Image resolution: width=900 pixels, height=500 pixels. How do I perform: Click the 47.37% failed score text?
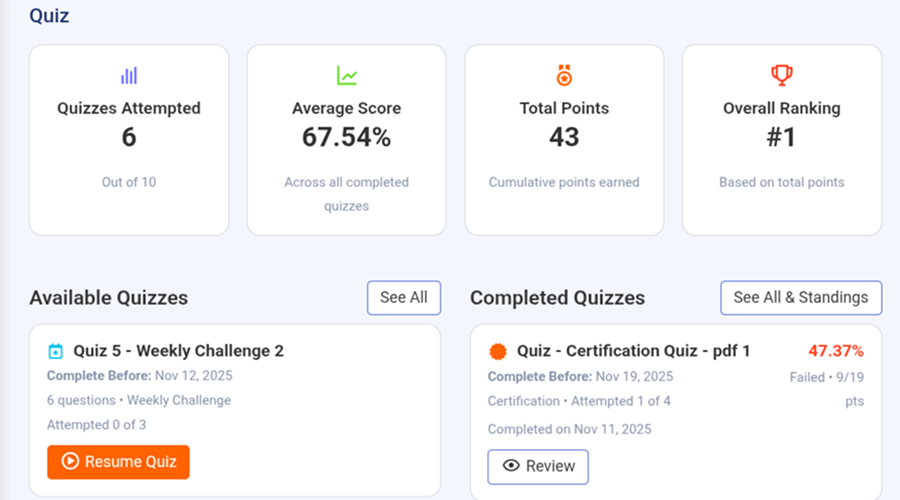(835, 351)
